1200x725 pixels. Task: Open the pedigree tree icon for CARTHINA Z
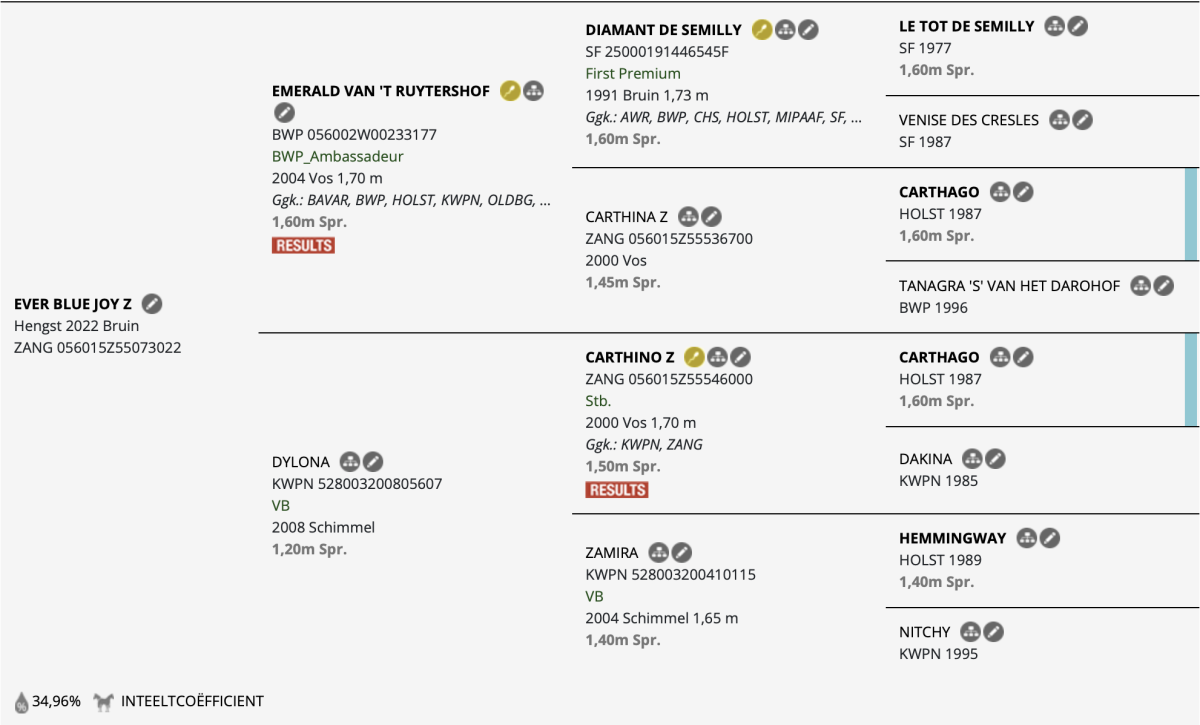pos(687,217)
